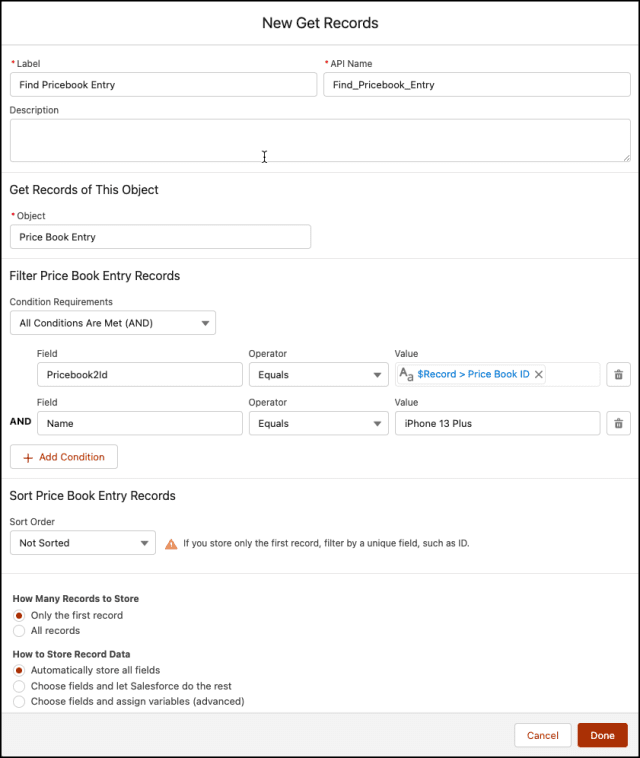
Task: Open the Operator dropdown for Pricebook2Id
Action: (x=318, y=374)
